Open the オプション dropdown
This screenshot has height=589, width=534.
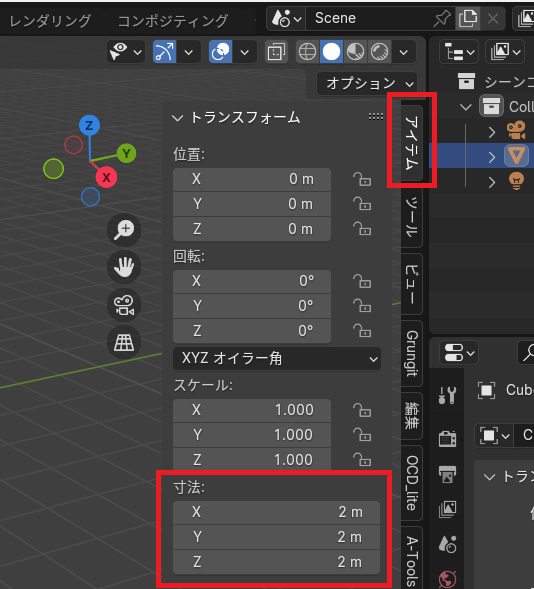coord(367,83)
